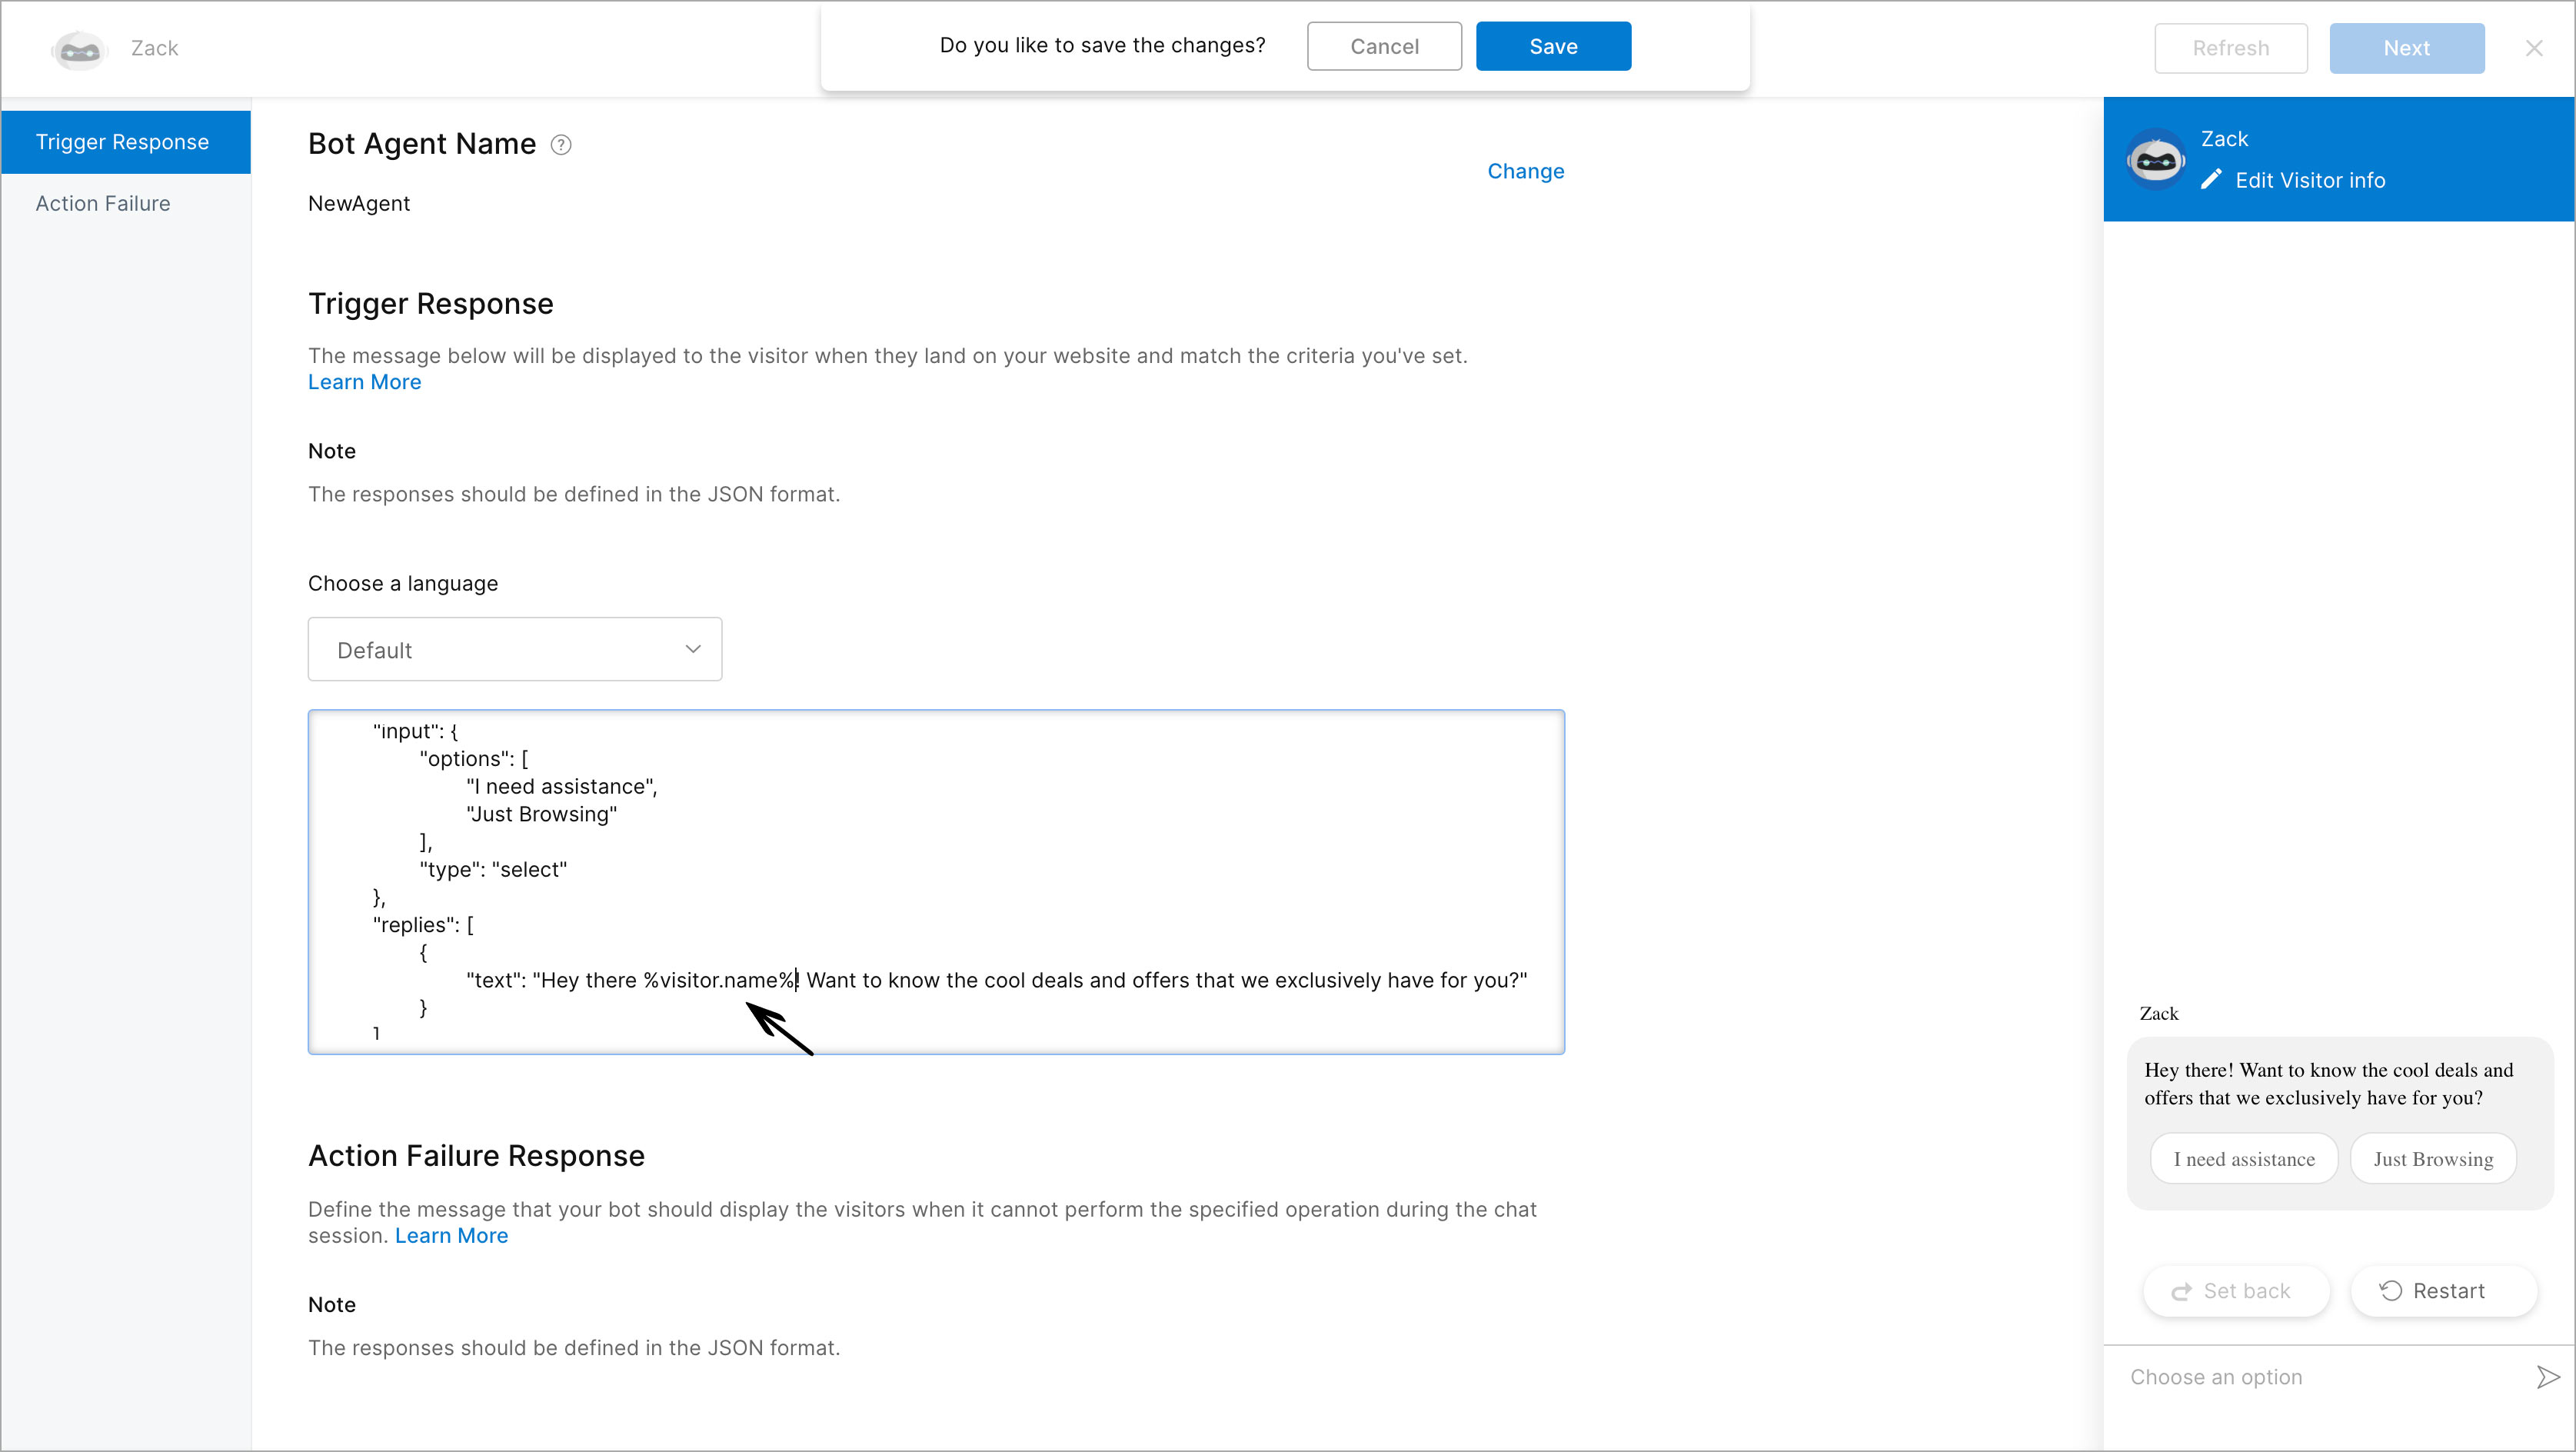
Task: Close the bot configuration screen
Action: pyautogui.click(x=2535, y=47)
